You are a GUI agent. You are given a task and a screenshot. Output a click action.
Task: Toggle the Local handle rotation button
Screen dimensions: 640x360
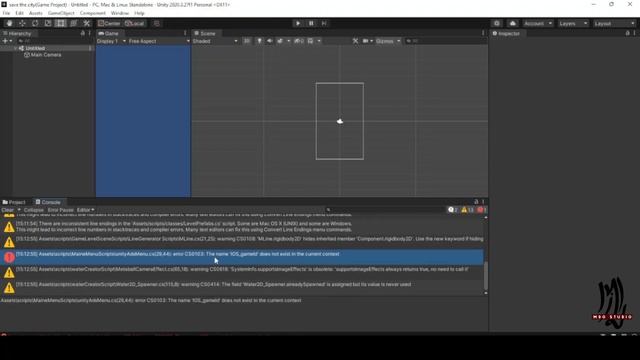[x=134, y=23]
